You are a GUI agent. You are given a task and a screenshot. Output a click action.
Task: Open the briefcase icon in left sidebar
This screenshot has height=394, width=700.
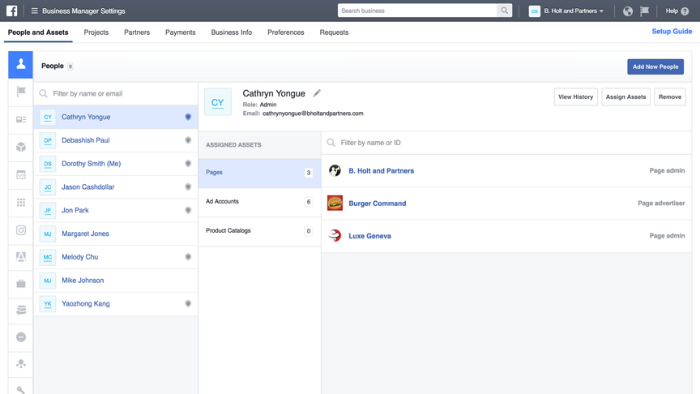click(x=21, y=283)
